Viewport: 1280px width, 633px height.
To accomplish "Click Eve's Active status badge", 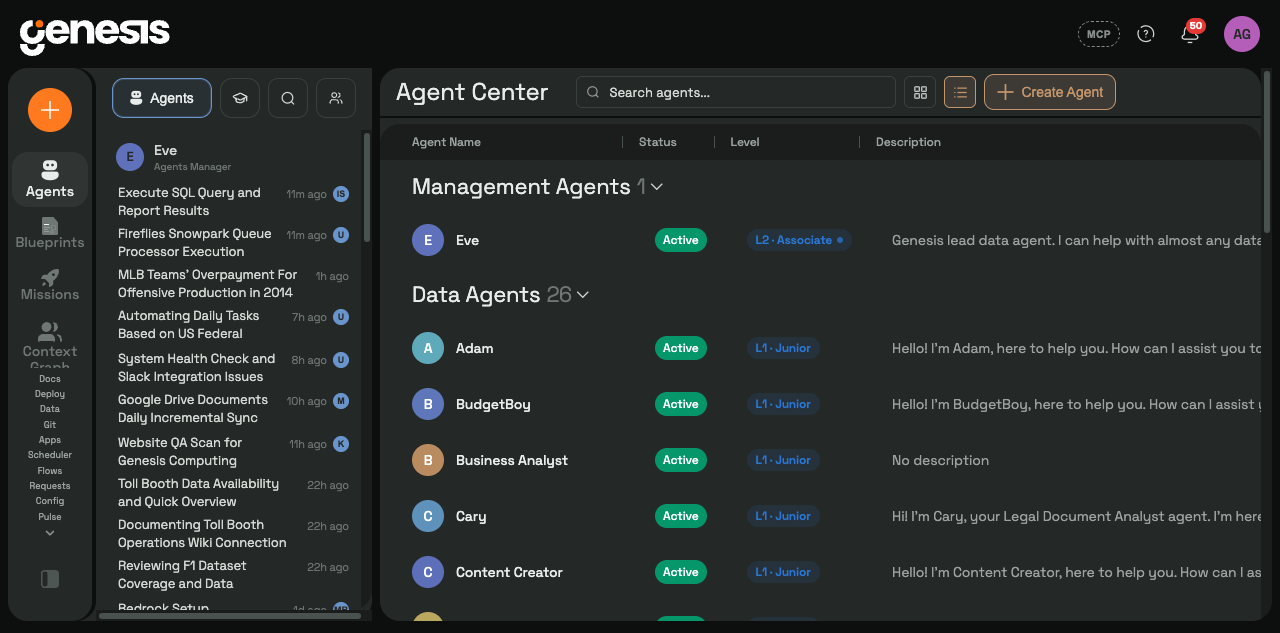I will 681,240.
